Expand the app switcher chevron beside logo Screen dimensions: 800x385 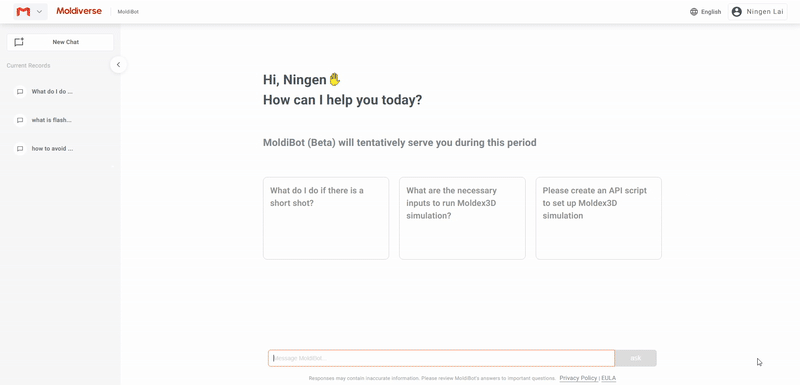pos(39,12)
